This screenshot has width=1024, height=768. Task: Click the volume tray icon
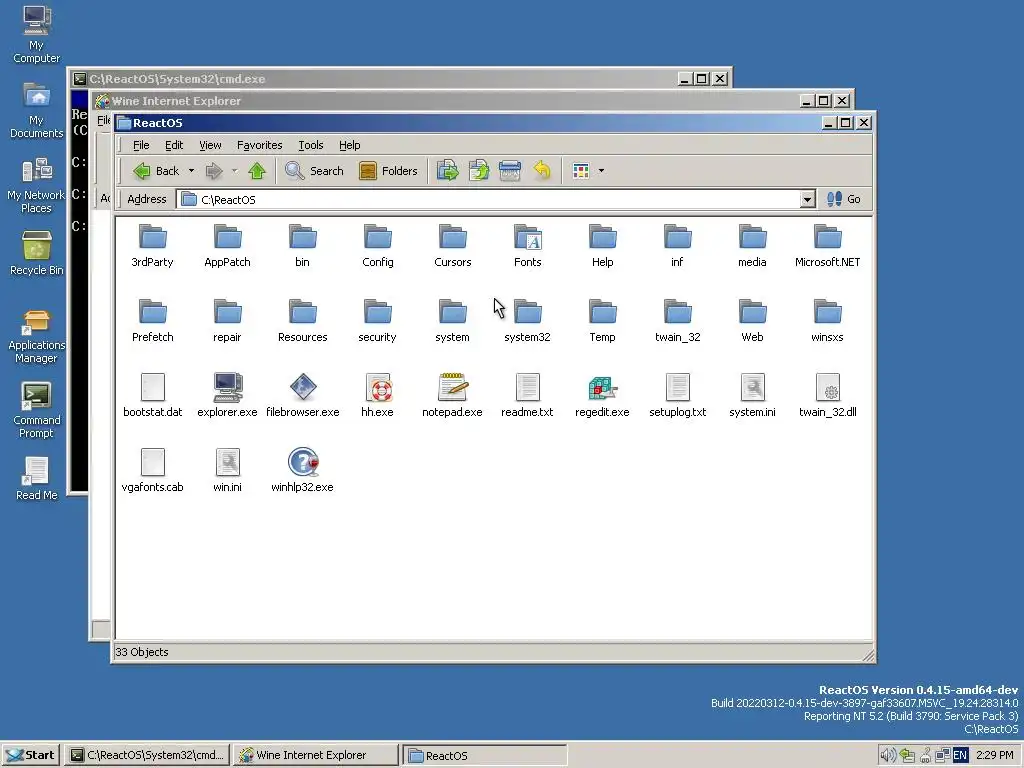(888, 755)
